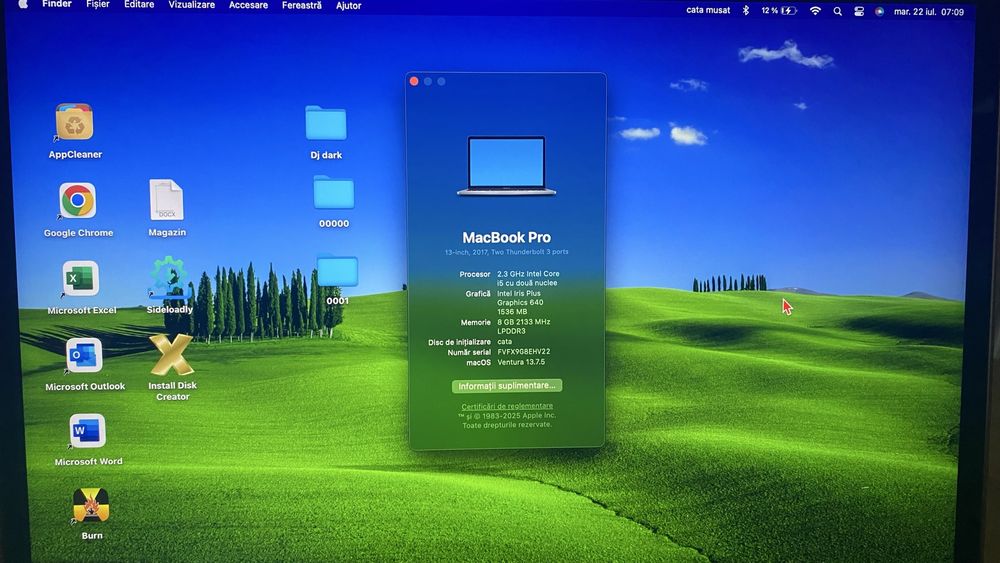The image size is (1000, 563).
Task: Click the battery 12% indicator
Action: [779, 11]
